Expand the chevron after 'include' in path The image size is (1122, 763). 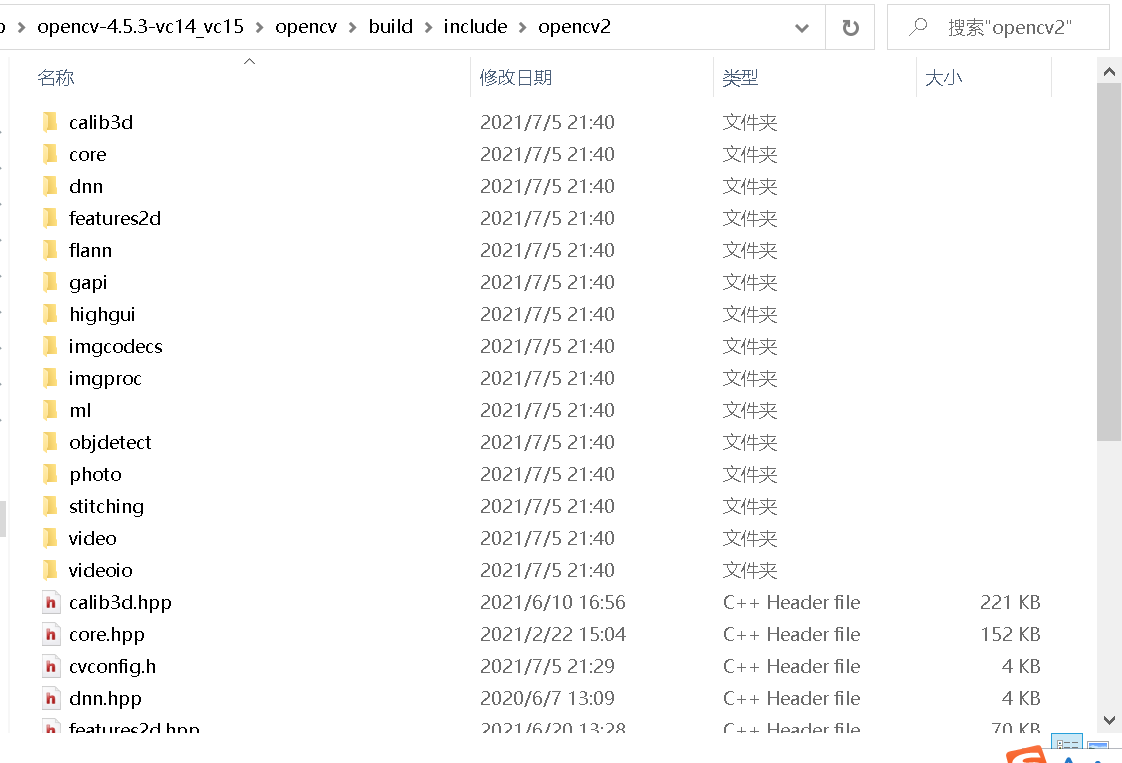523,27
